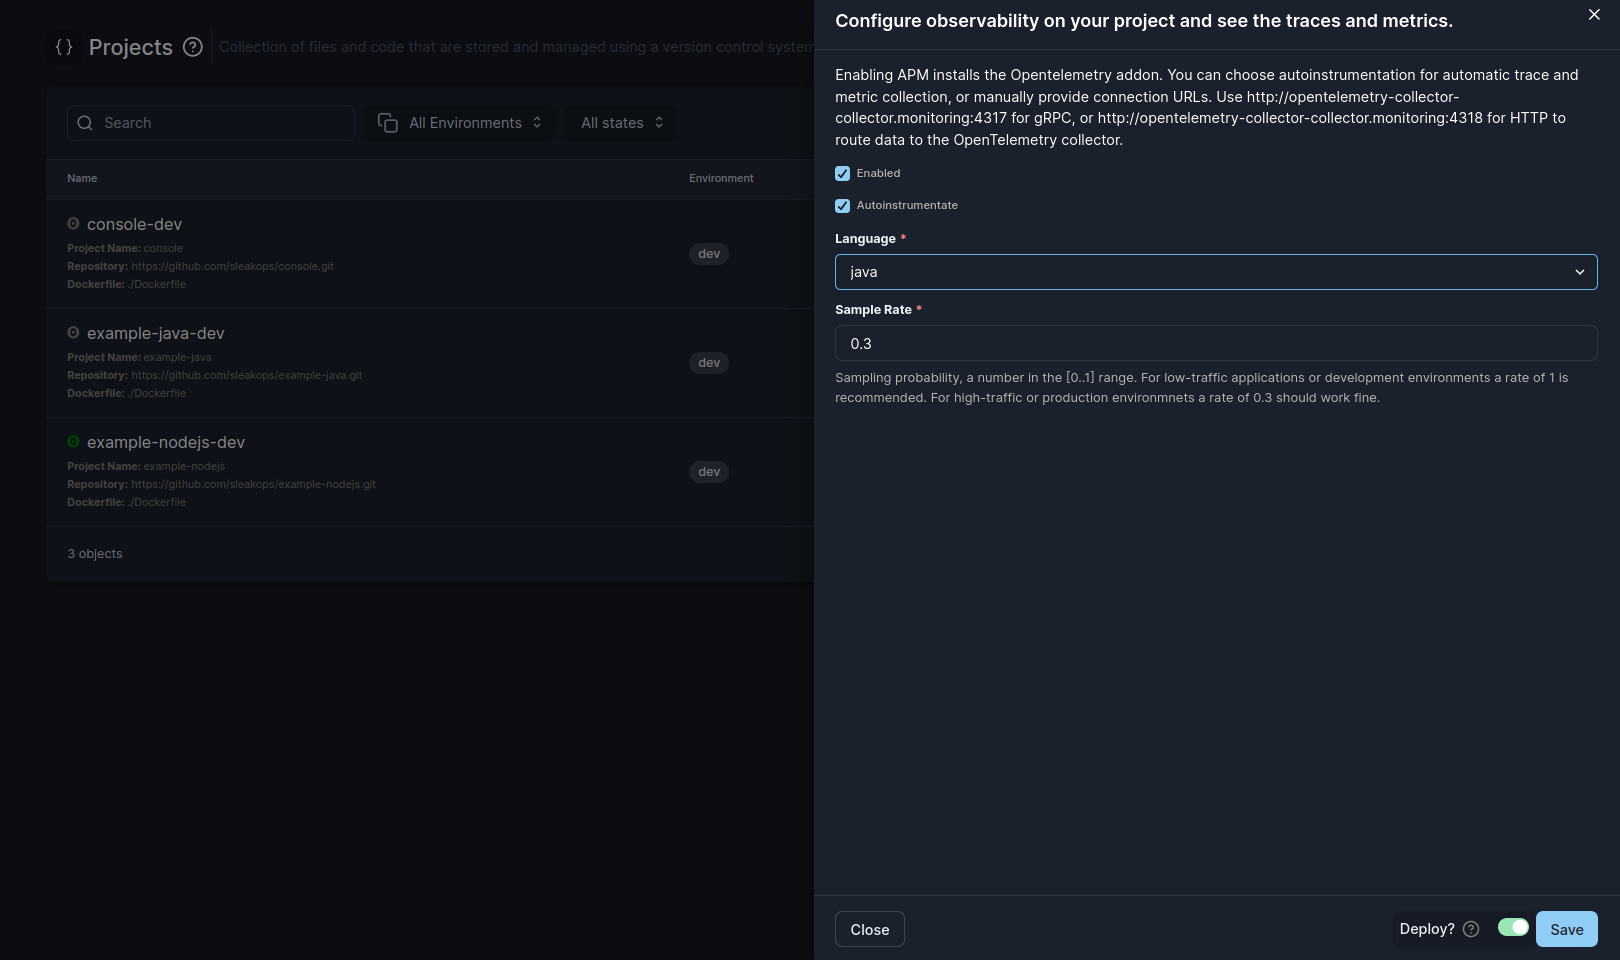Click 'Project Name: example-java' text
1620x960 pixels.
pyautogui.click(x=139, y=357)
